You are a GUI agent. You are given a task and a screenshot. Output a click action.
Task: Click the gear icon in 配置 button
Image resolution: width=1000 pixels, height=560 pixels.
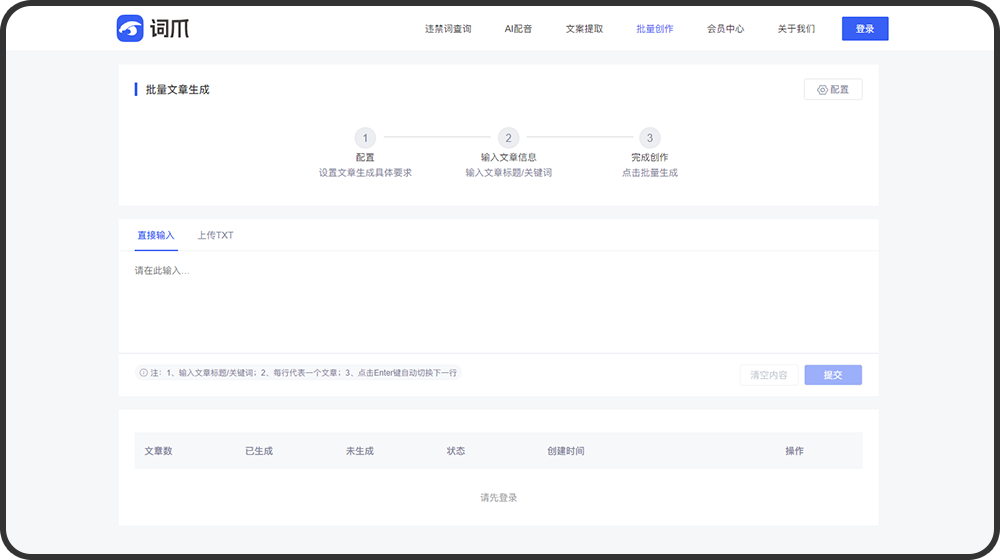(x=822, y=90)
